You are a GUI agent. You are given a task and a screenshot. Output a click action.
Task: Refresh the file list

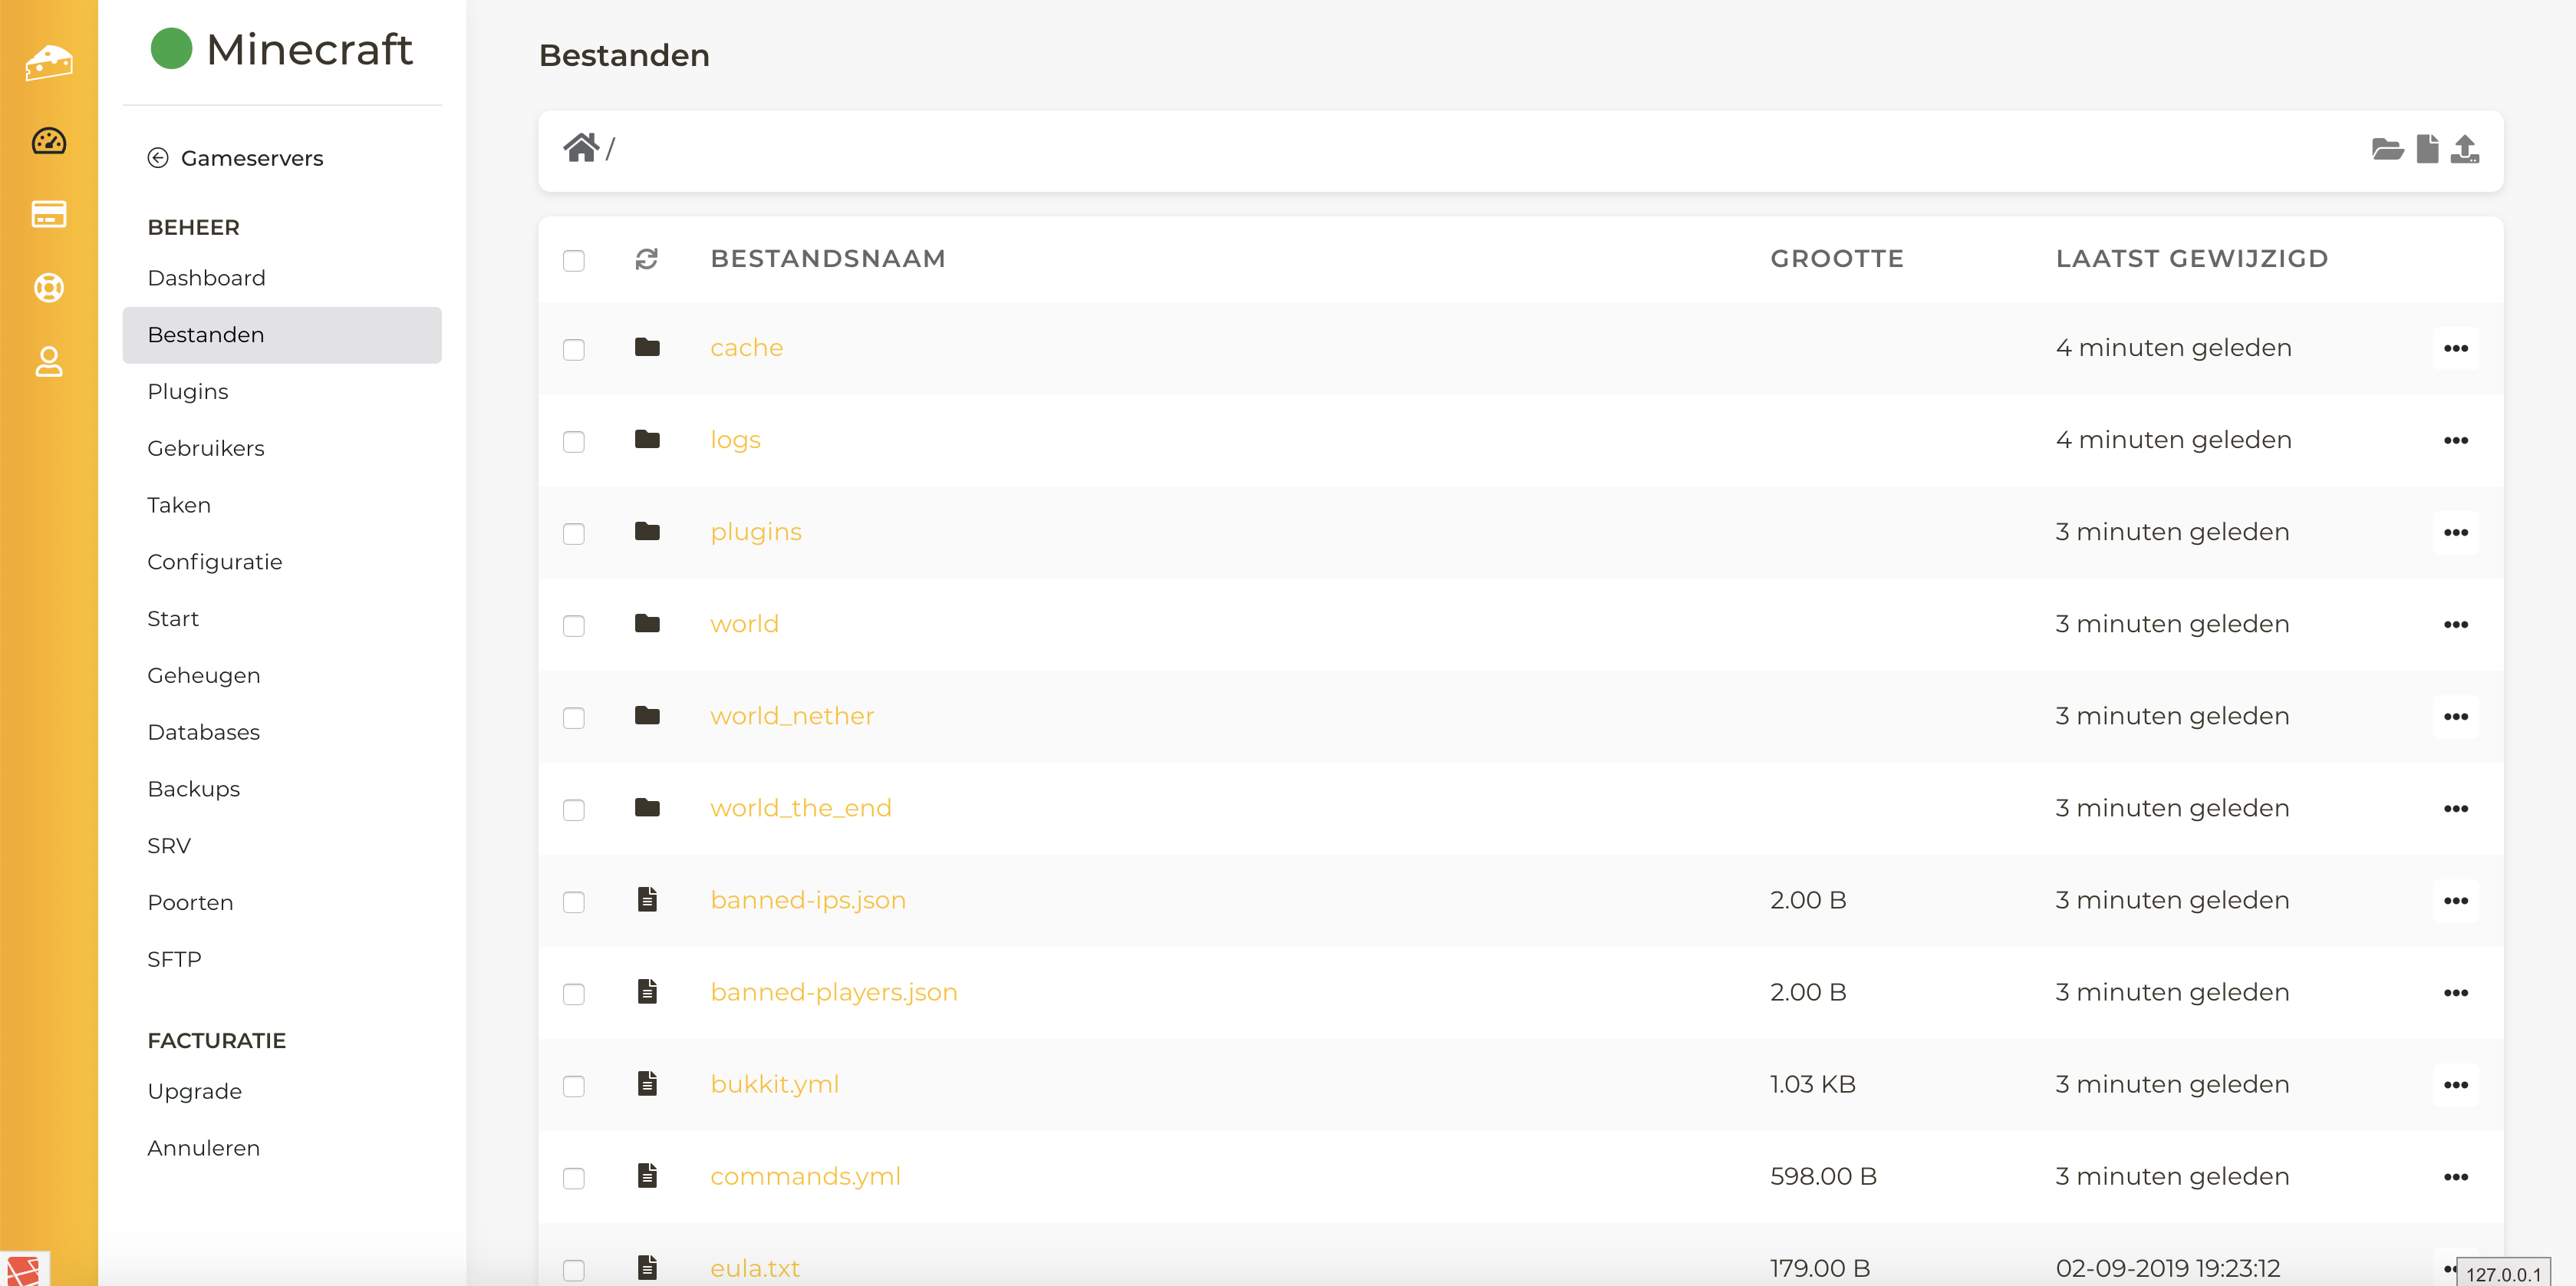point(646,259)
